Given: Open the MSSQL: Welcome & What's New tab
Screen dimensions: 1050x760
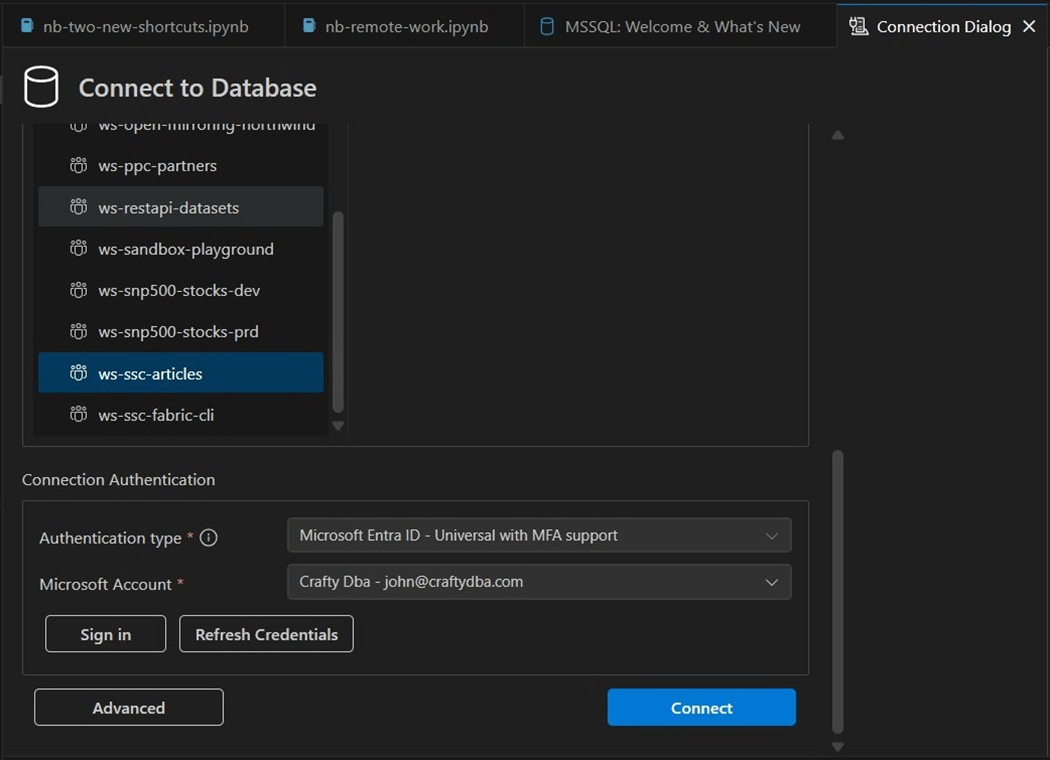Looking at the screenshot, I should [x=682, y=26].
